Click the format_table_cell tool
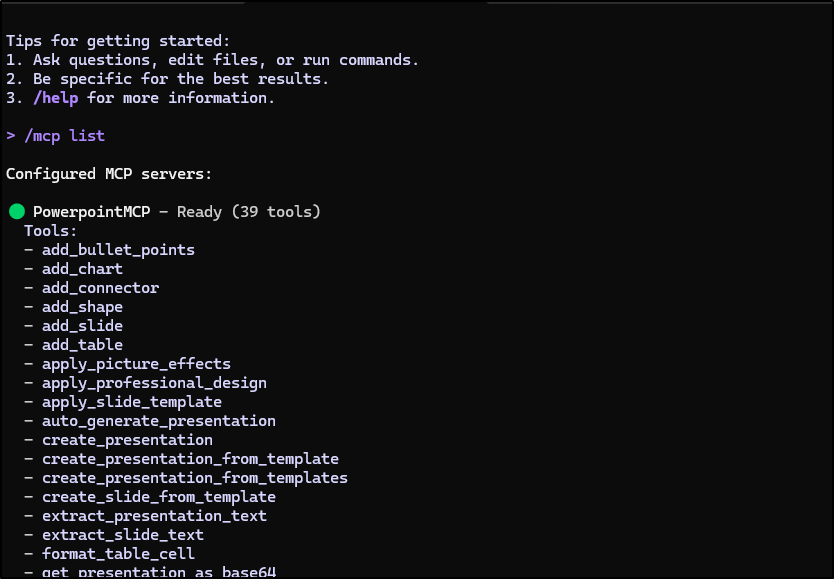Screen dimensions: 834x579 click(x=118, y=554)
